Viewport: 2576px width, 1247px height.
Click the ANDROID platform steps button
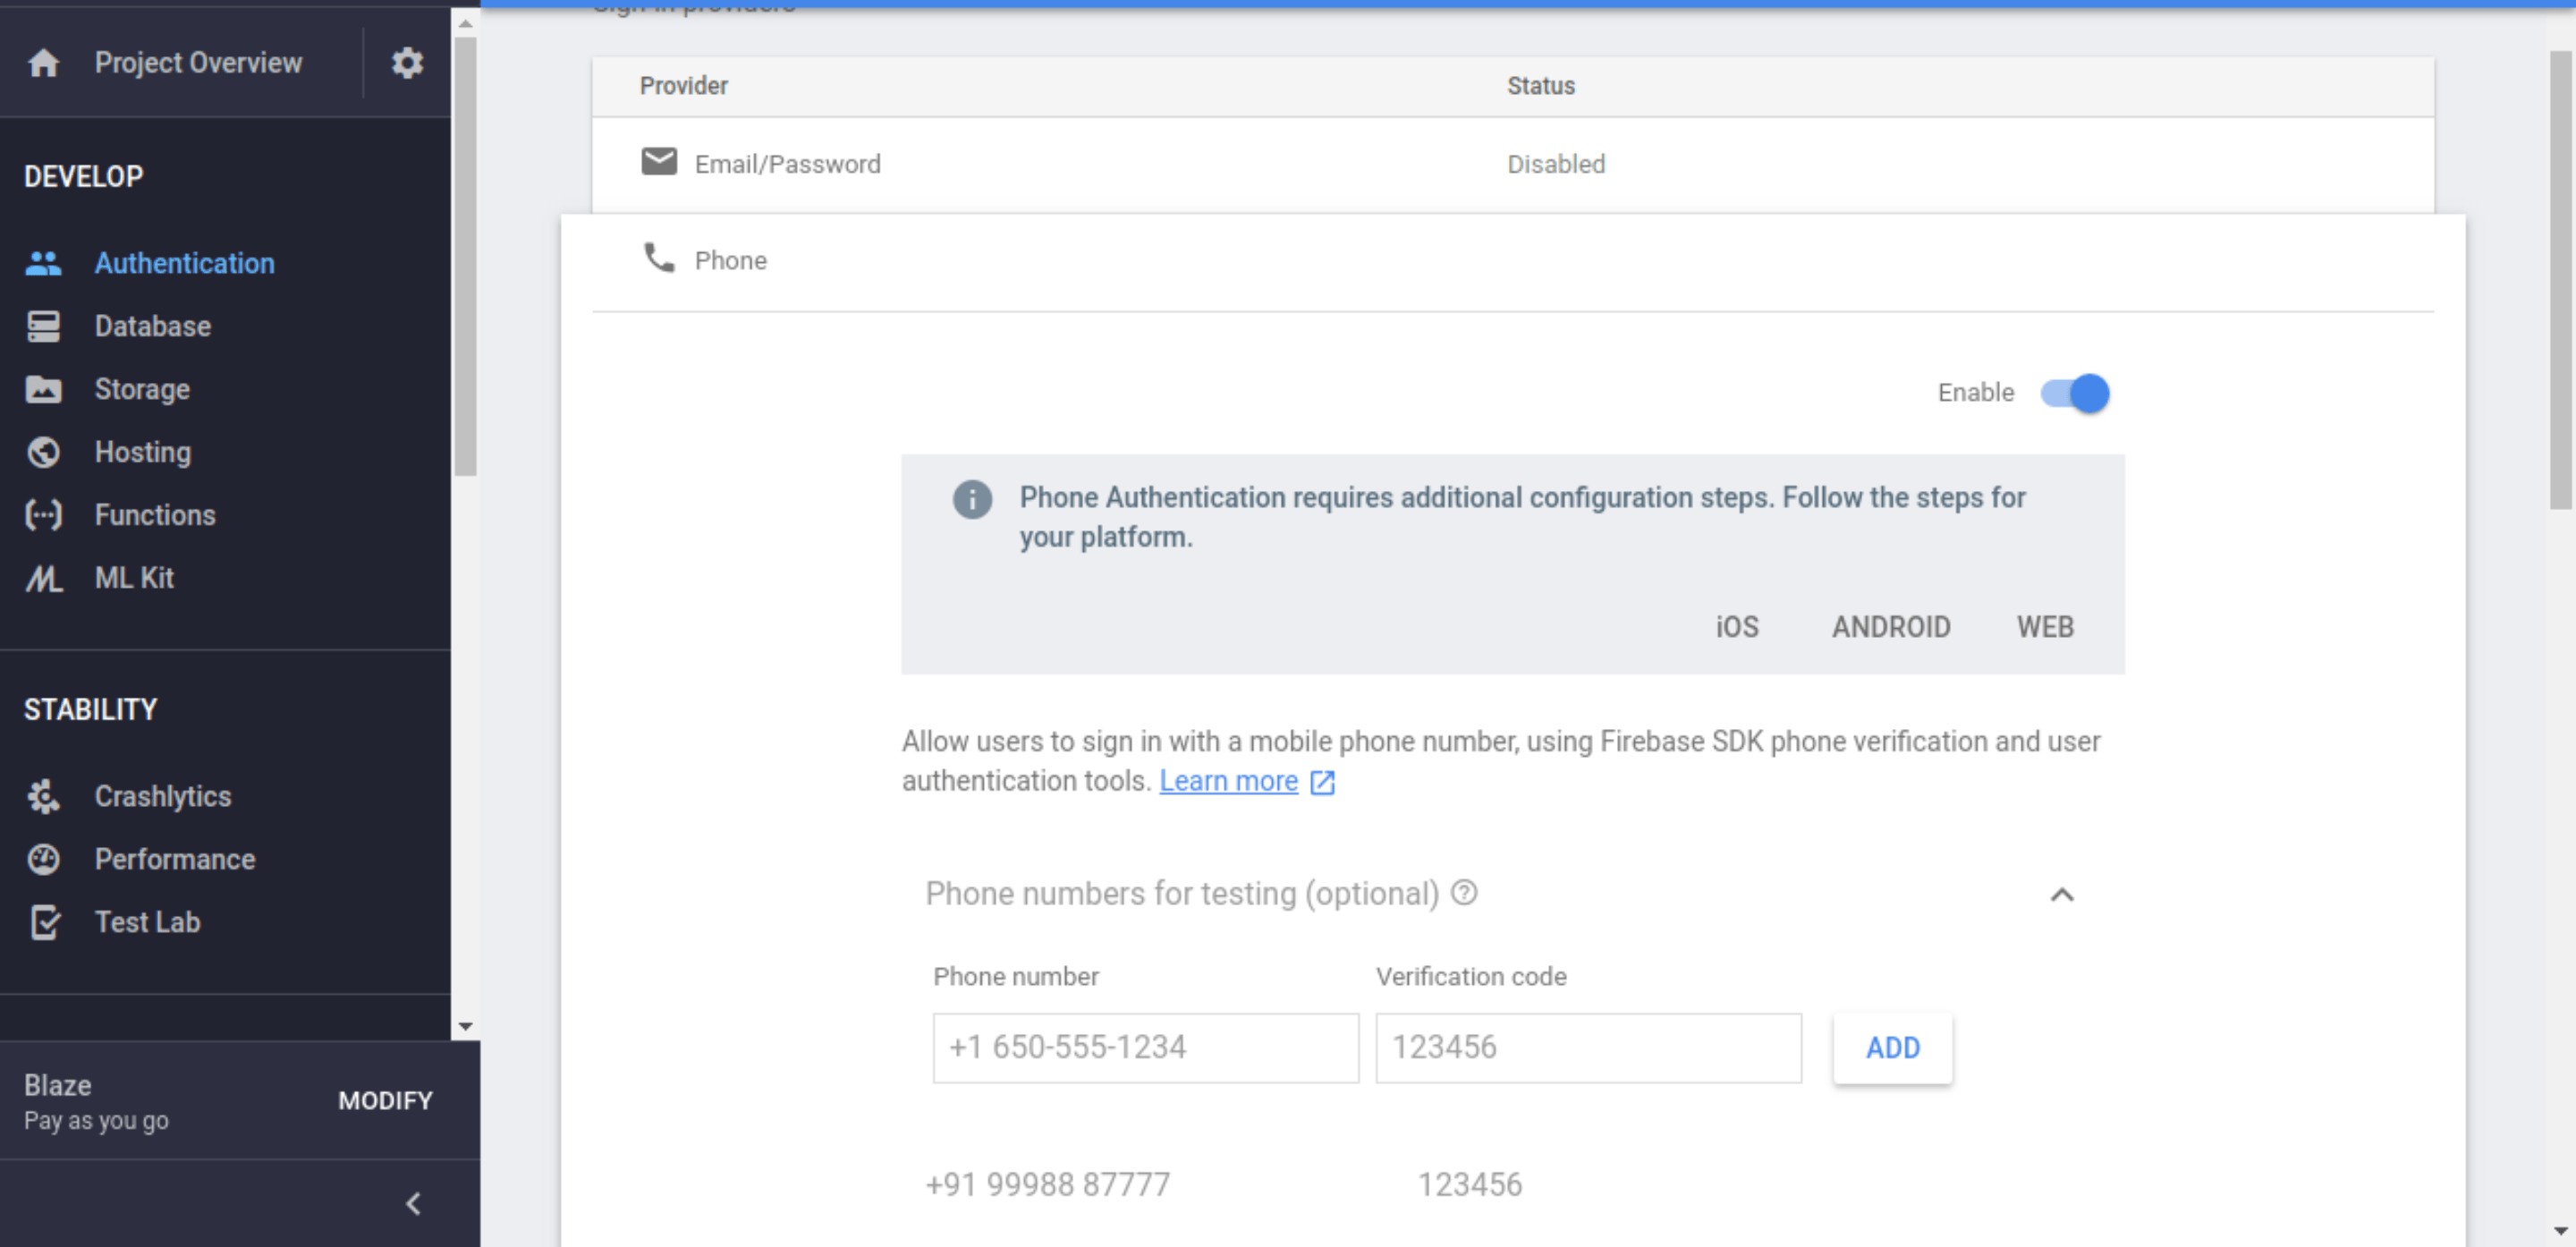click(x=1891, y=627)
